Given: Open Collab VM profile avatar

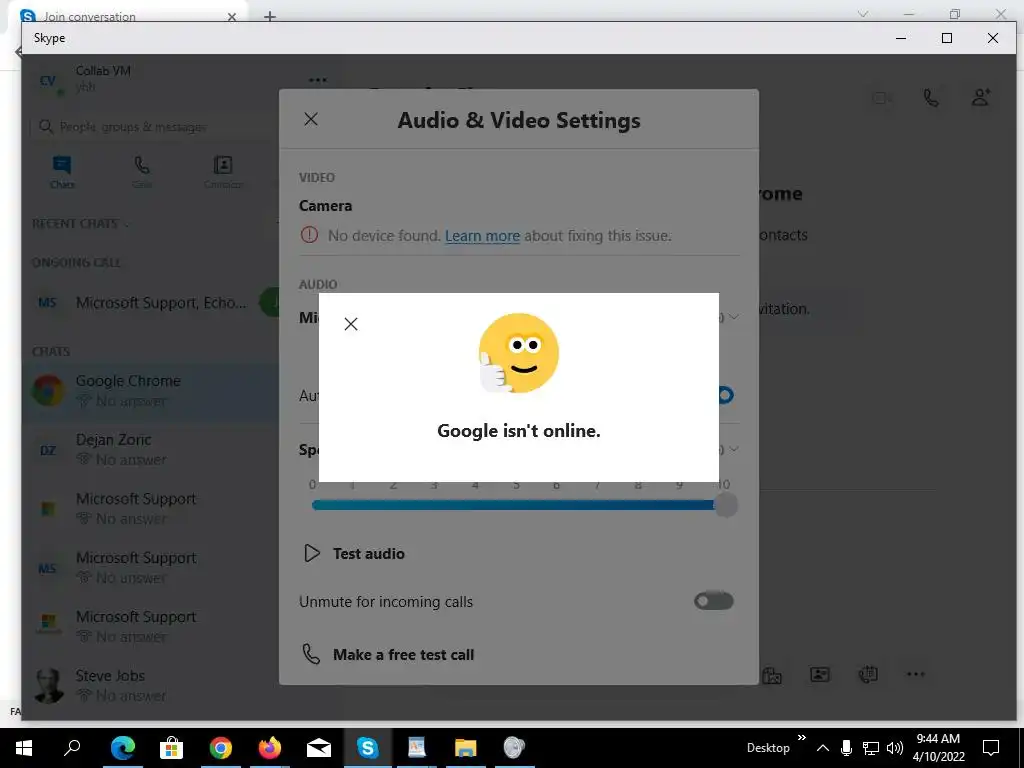Looking at the screenshot, I should (x=48, y=81).
